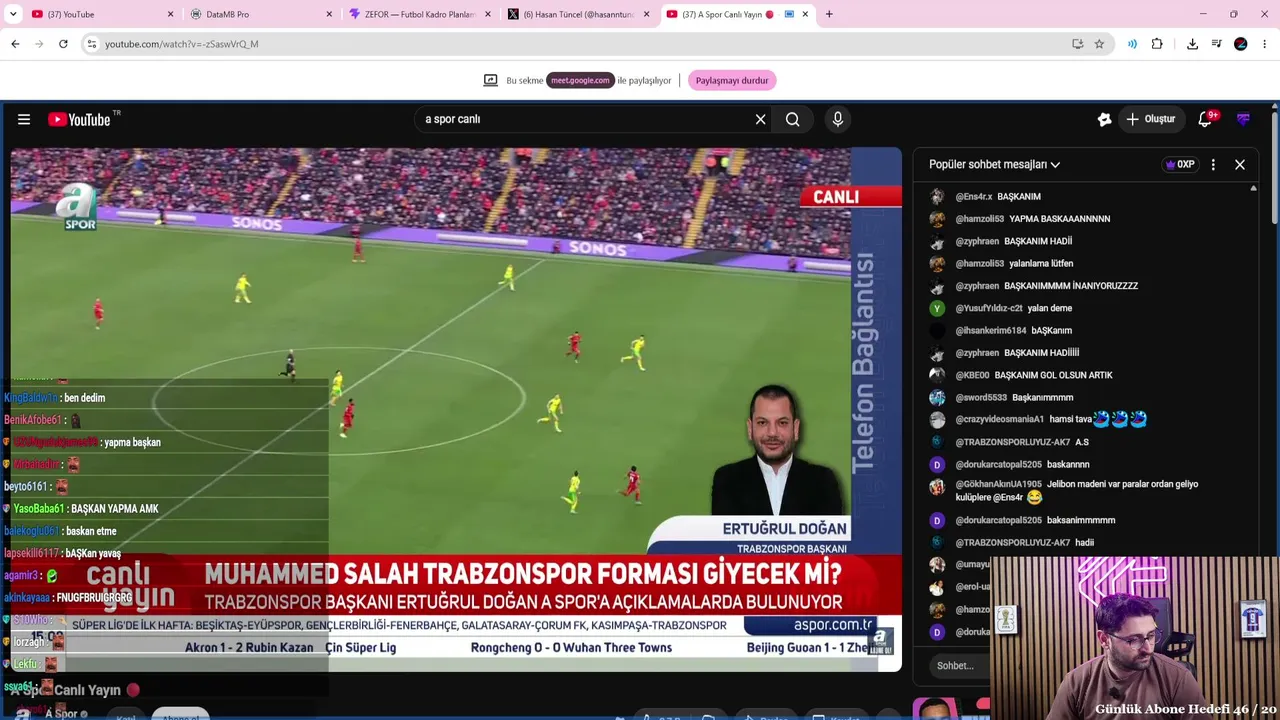Click the 'BAŞKANIM GOL OLSUN ARTIK' message
1280x720 pixels.
coord(1054,375)
